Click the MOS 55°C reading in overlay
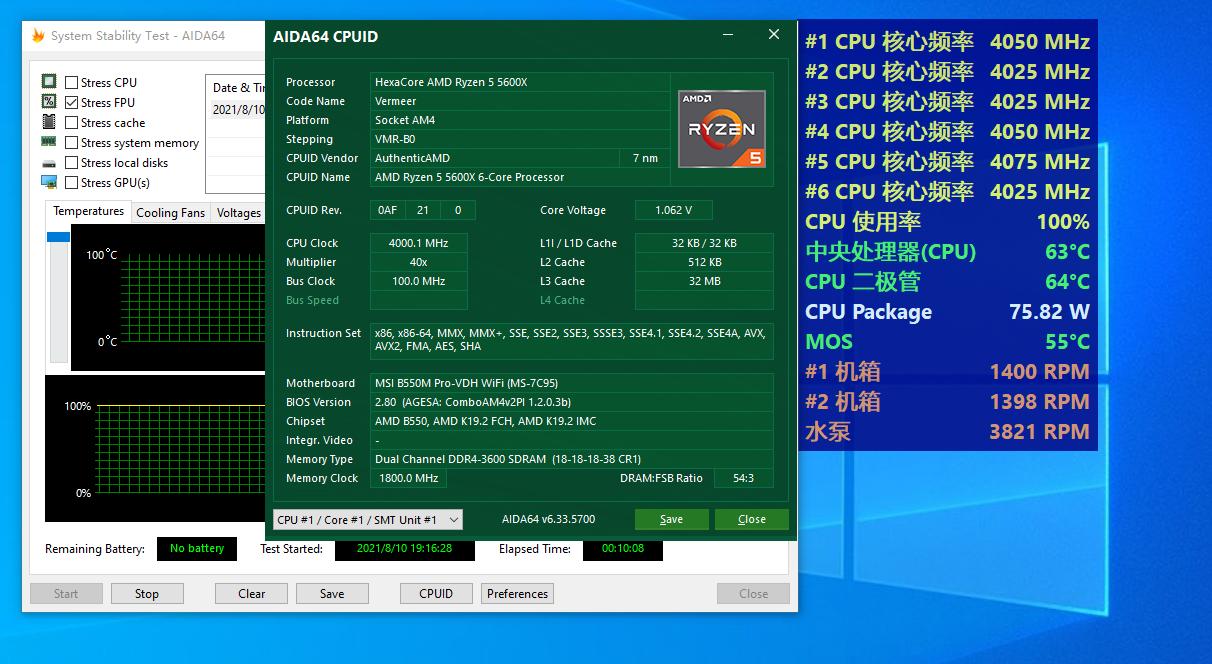The height and width of the screenshot is (664, 1212). point(947,342)
